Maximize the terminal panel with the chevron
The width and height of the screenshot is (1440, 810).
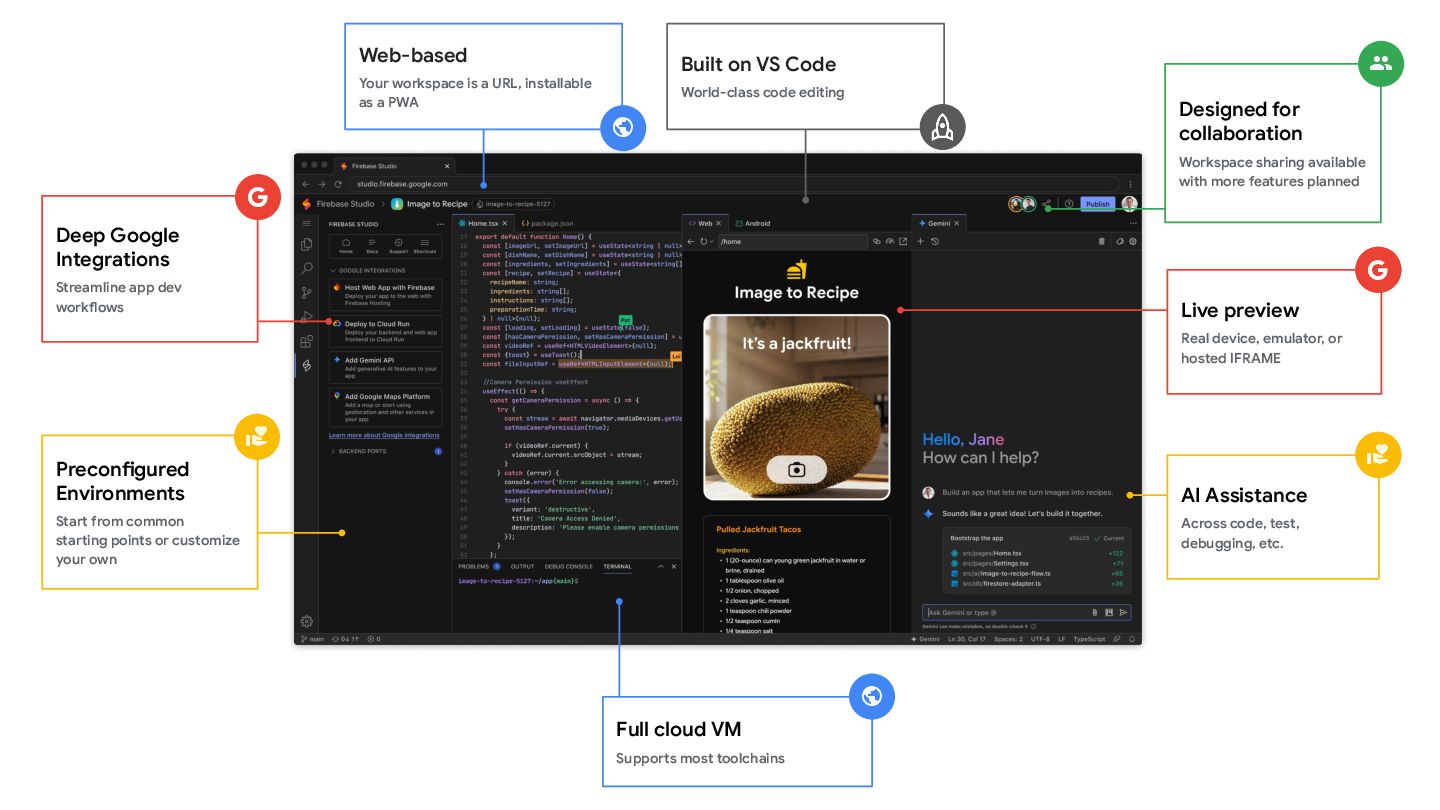[660, 567]
